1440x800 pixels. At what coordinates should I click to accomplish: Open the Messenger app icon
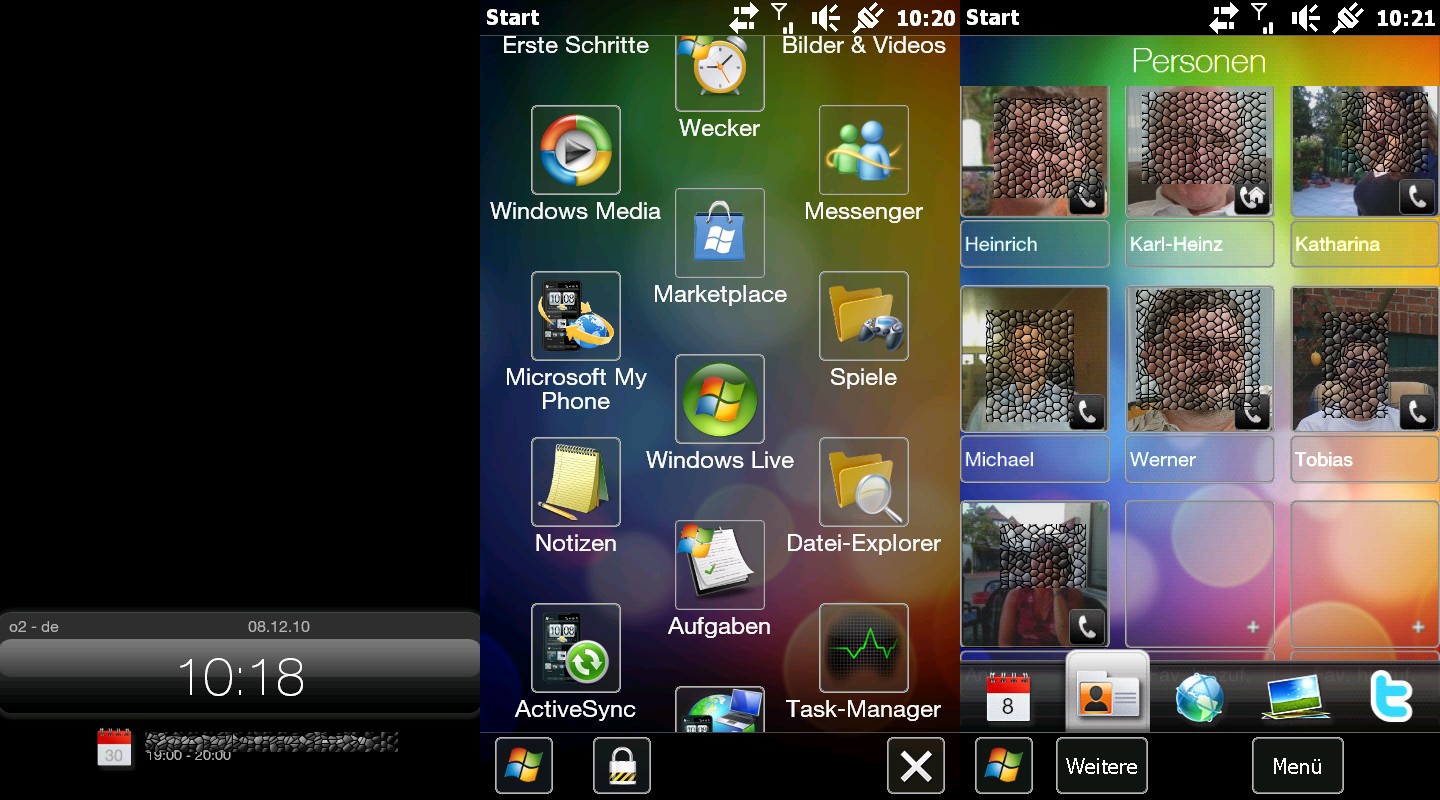point(864,150)
